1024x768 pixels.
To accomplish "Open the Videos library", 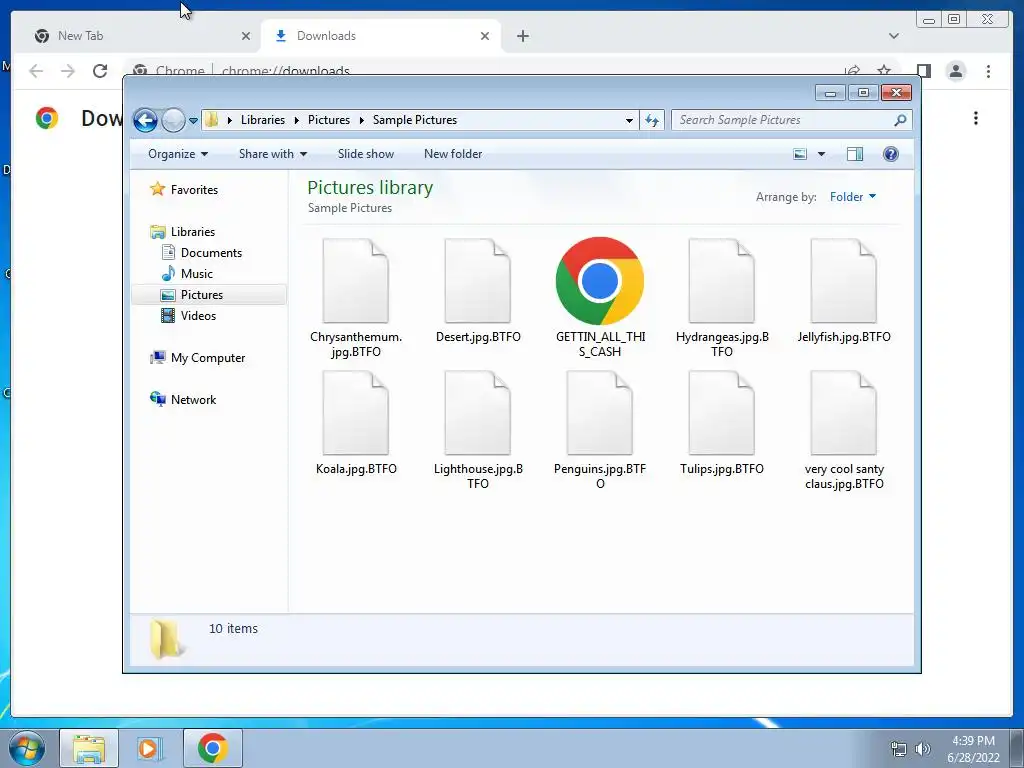I will 198,315.
